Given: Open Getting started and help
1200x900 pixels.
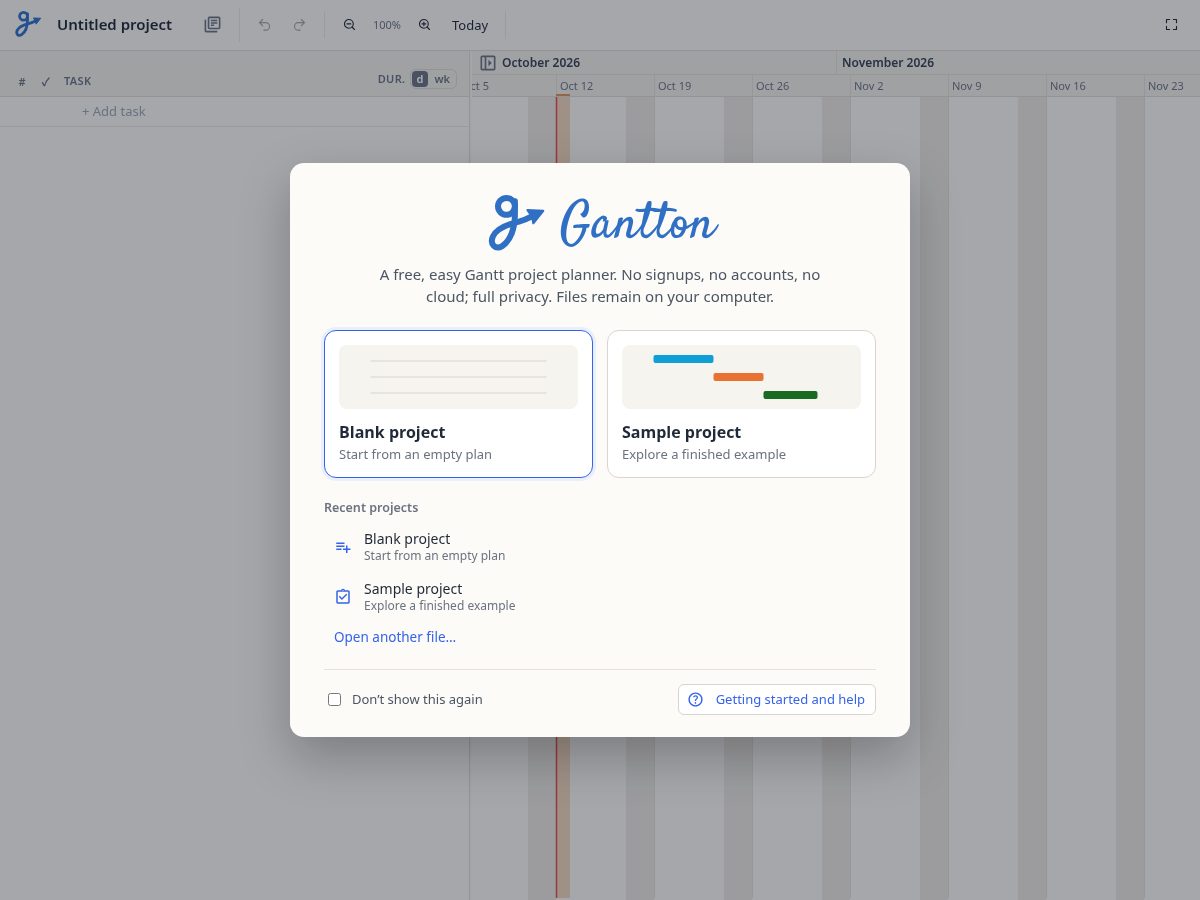Looking at the screenshot, I should pos(777,700).
